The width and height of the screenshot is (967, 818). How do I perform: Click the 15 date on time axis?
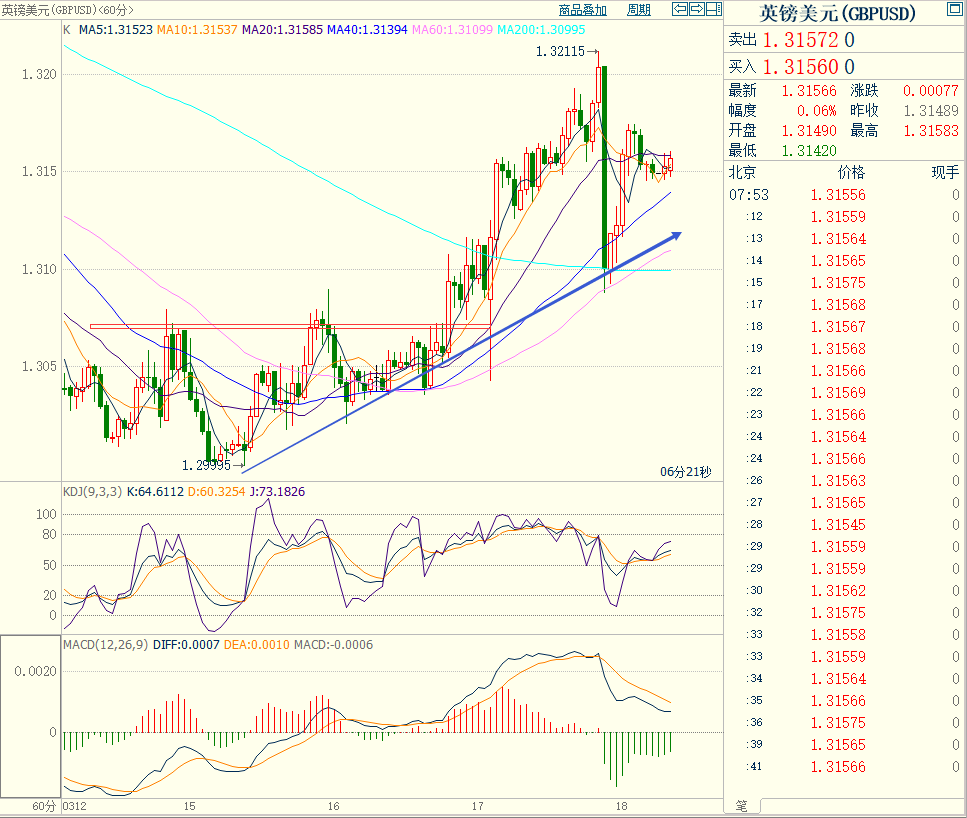point(189,806)
